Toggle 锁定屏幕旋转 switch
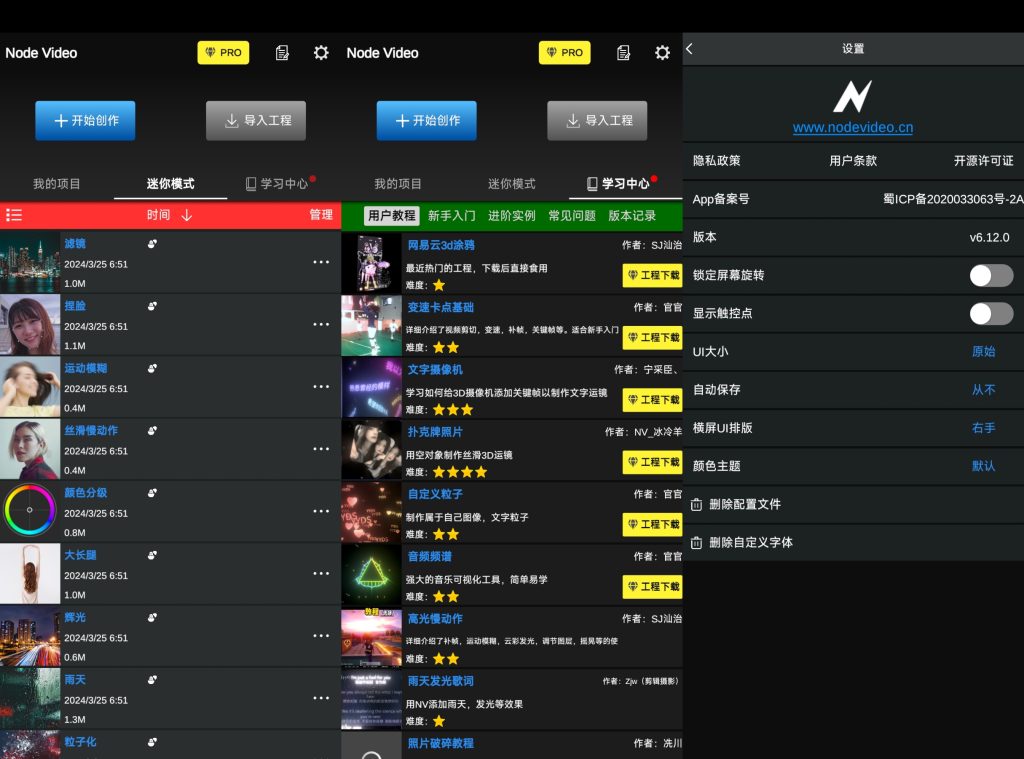This screenshot has height=759, width=1024. 991,275
